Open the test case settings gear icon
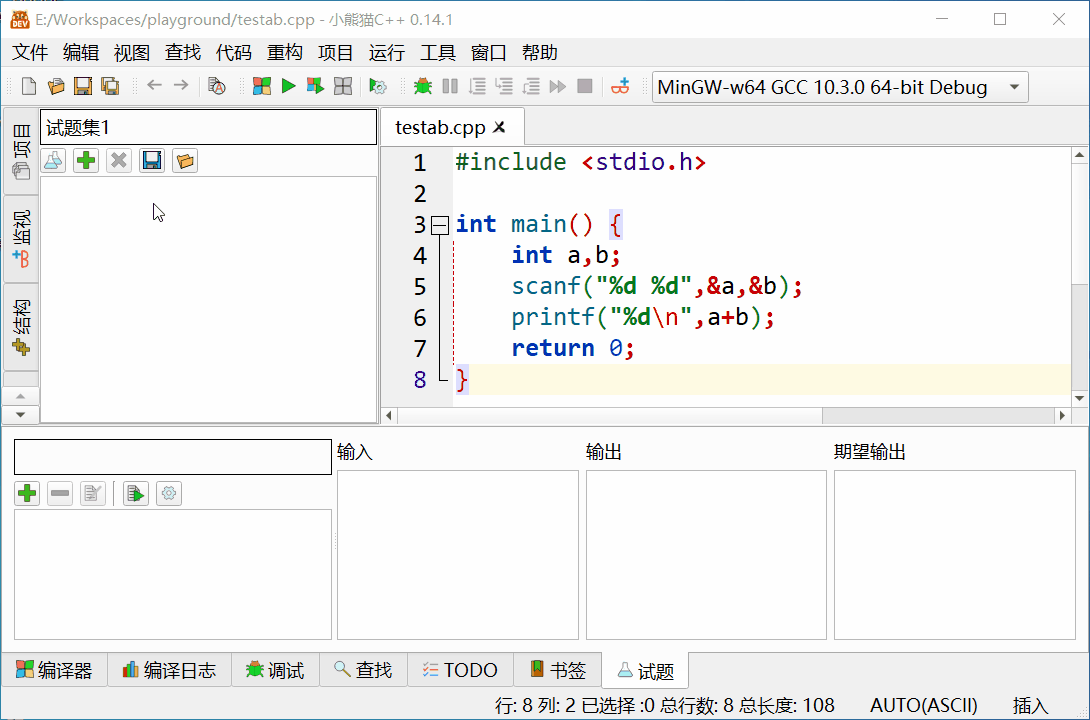Image resolution: width=1090 pixels, height=720 pixels. (x=169, y=493)
